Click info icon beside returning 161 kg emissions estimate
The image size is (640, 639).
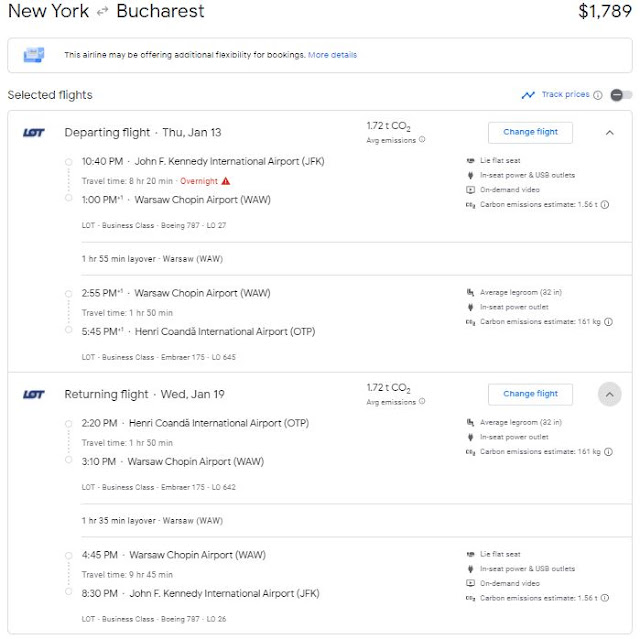pyautogui.click(x=609, y=452)
